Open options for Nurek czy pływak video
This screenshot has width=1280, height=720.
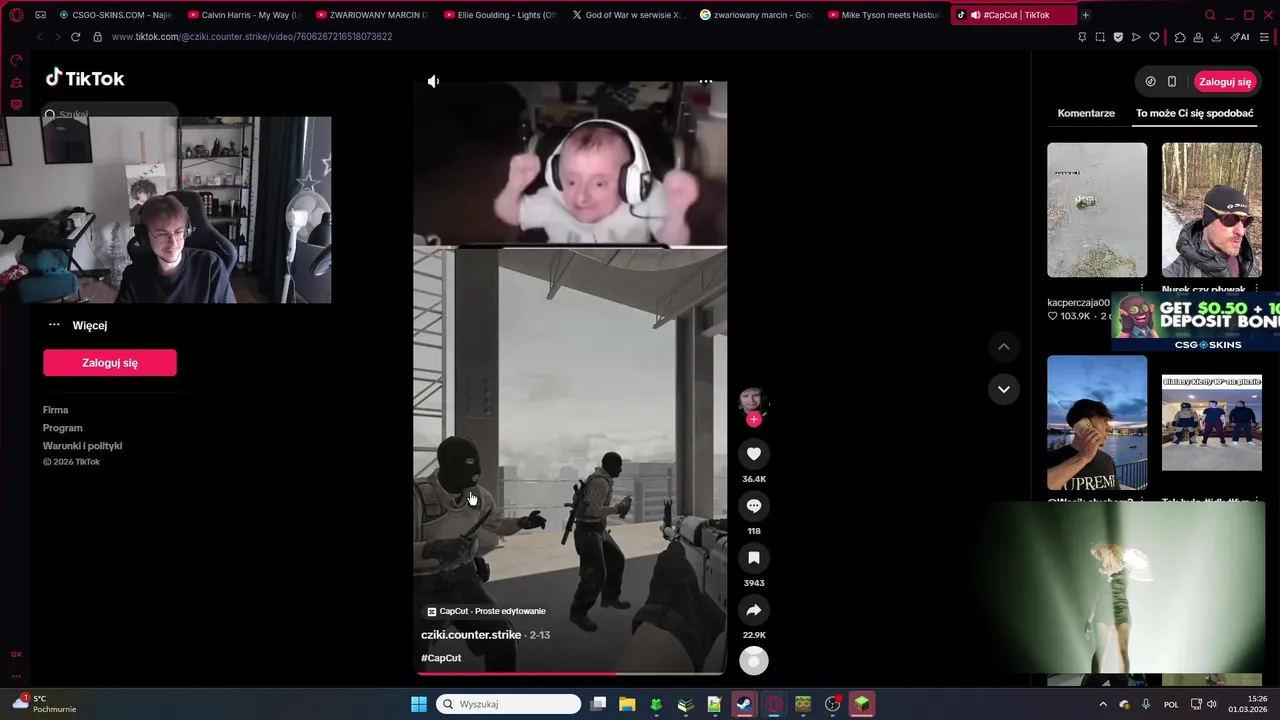(1256, 289)
